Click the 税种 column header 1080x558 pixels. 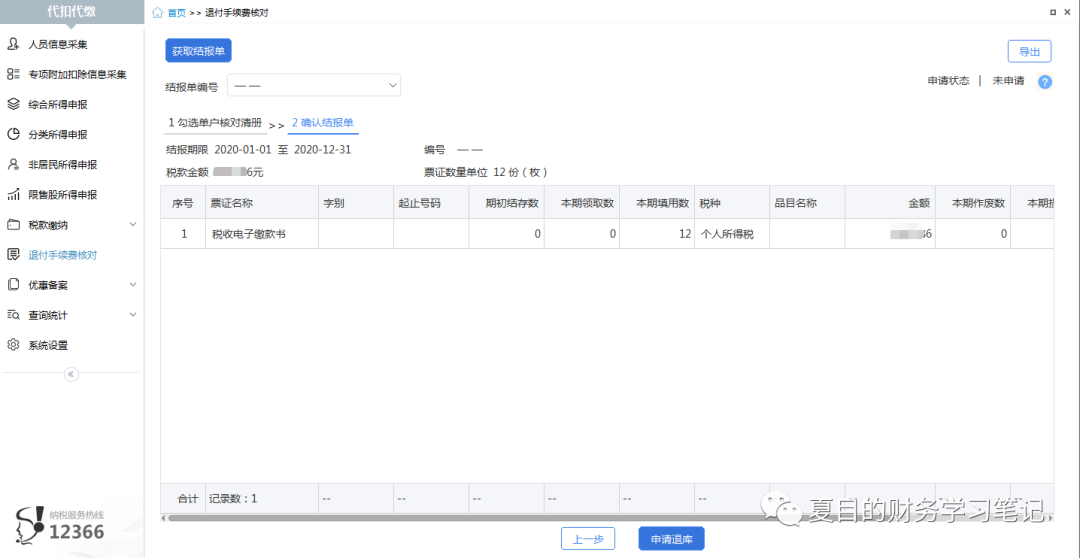pos(732,203)
